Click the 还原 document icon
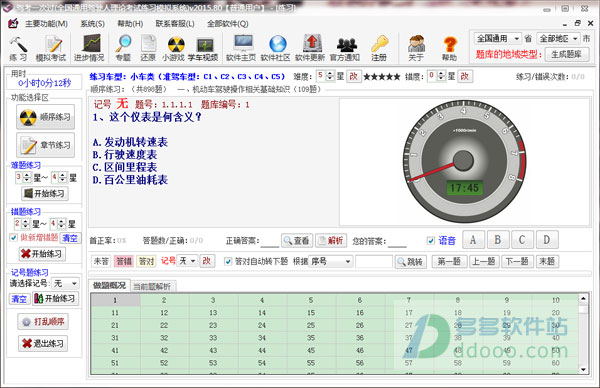 point(148,49)
